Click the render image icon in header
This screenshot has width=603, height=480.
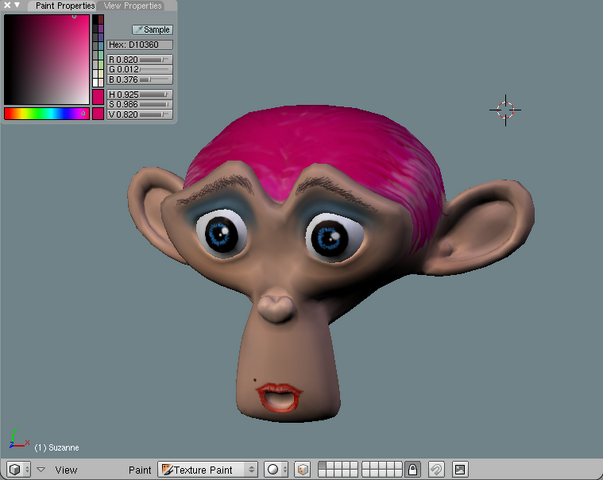pyautogui.click(x=460, y=470)
